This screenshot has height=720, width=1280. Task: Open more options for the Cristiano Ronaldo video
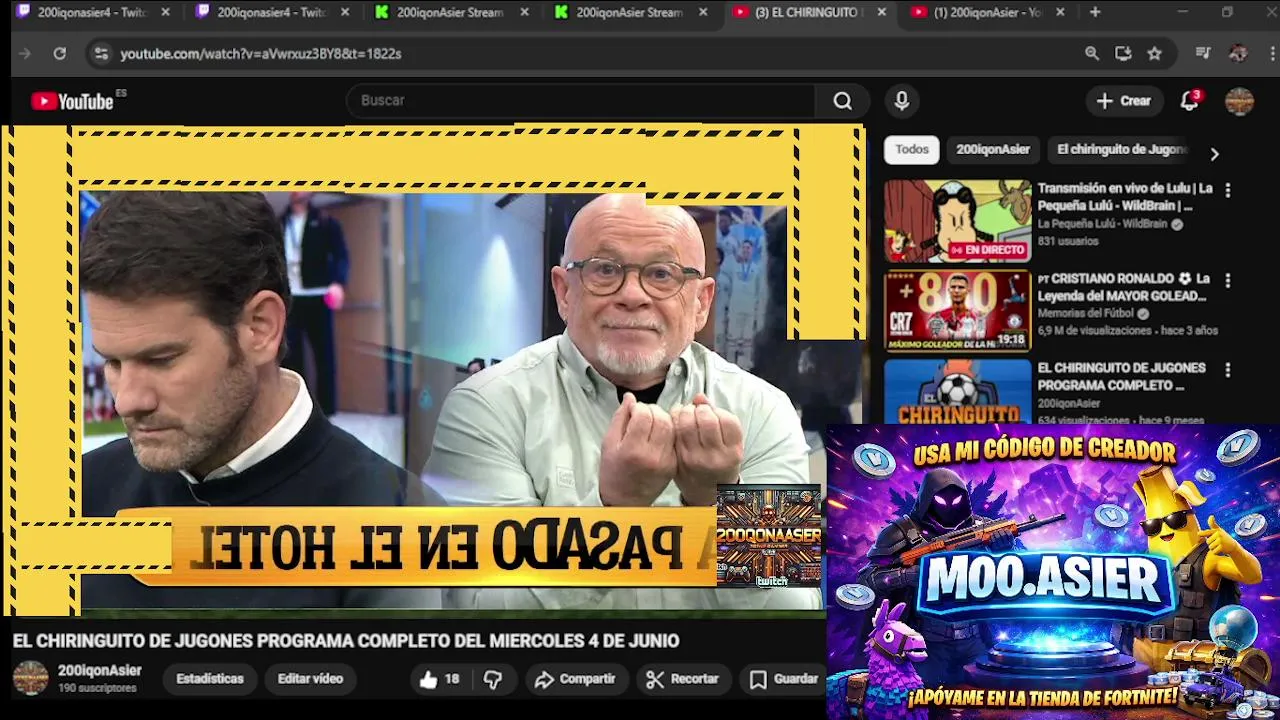pos(1228,280)
